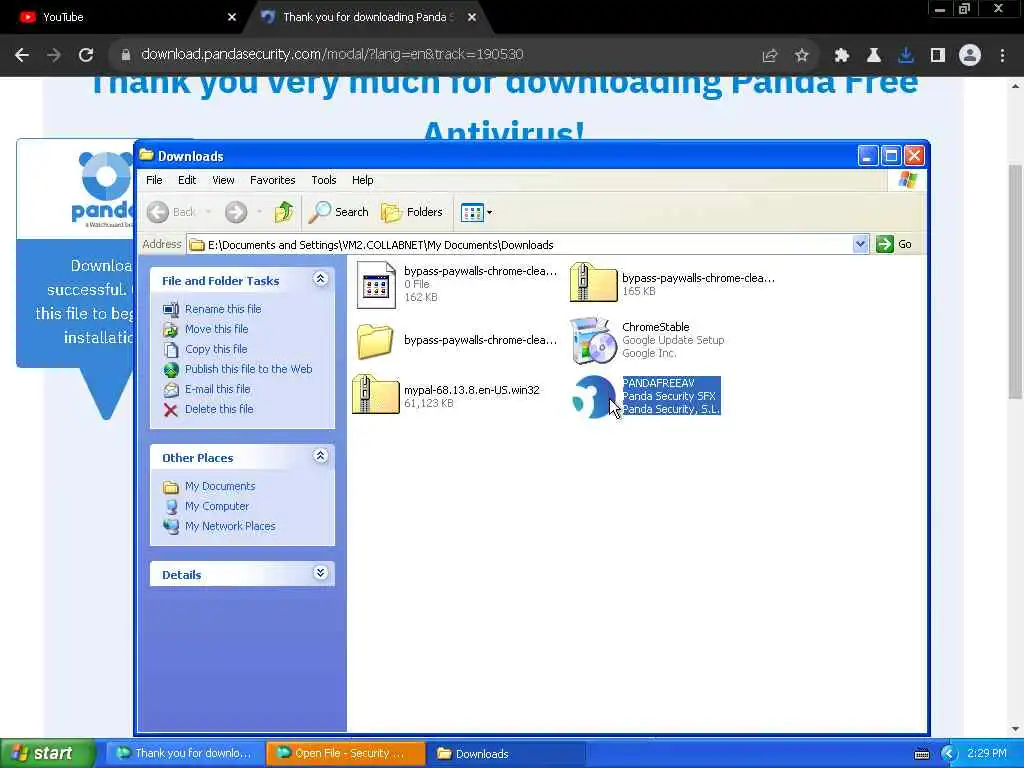The height and width of the screenshot is (768, 1024).
Task: Expand hidden tray icons arrow
Action: tap(948, 754)
